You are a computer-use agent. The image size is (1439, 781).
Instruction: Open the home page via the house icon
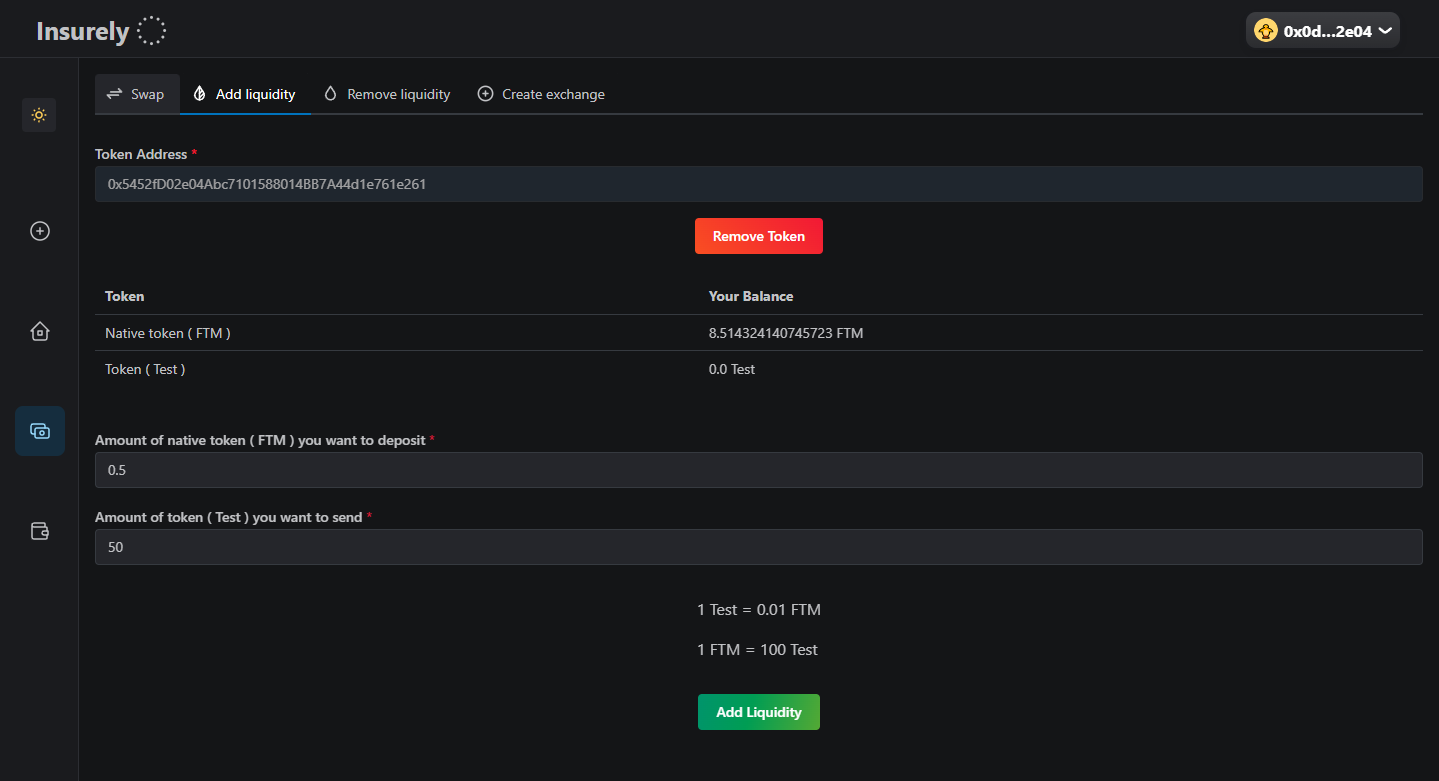tap(39, 330)
